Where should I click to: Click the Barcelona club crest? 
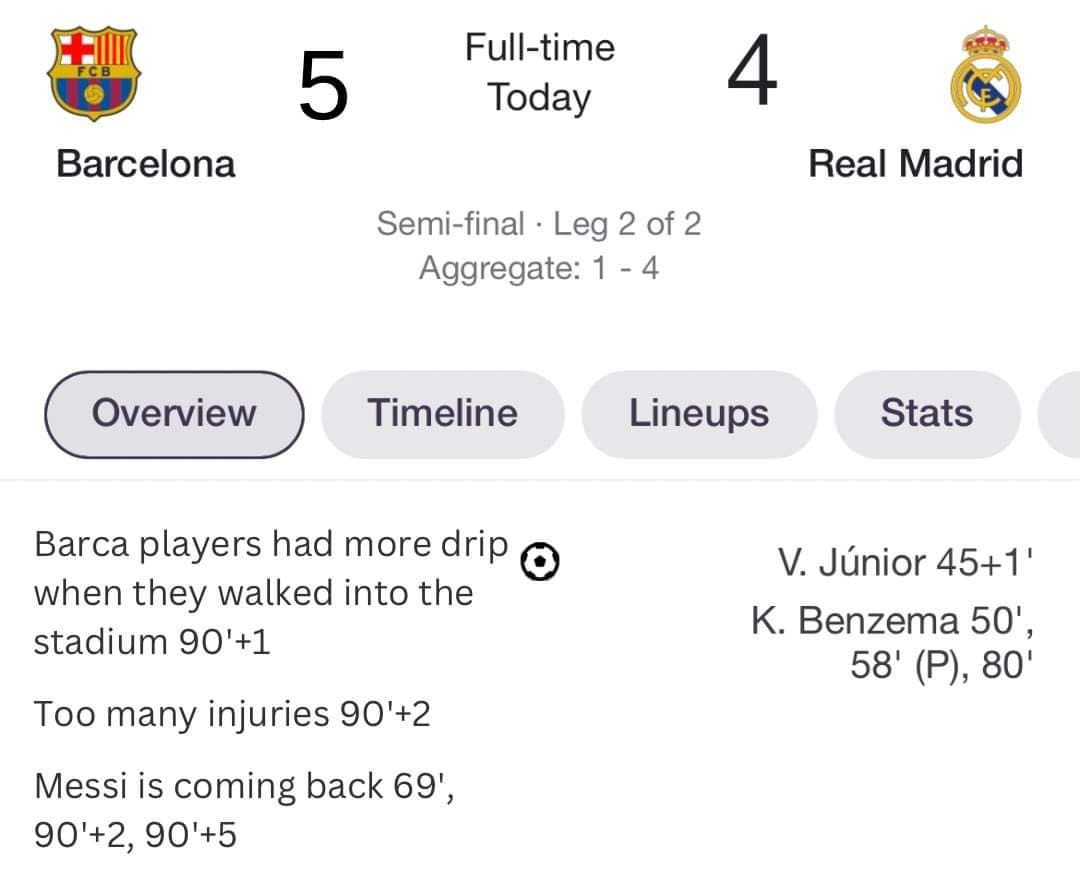(x=94, y=74)
